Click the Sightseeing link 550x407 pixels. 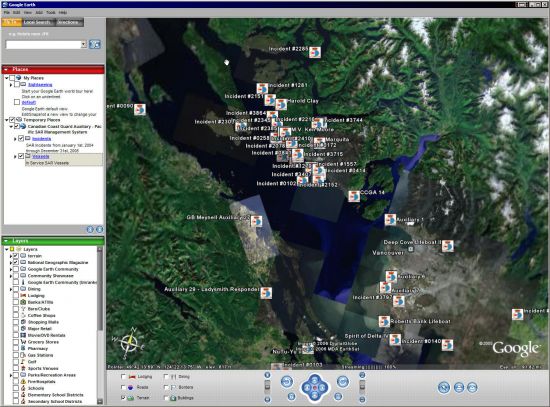pos(40,85)
